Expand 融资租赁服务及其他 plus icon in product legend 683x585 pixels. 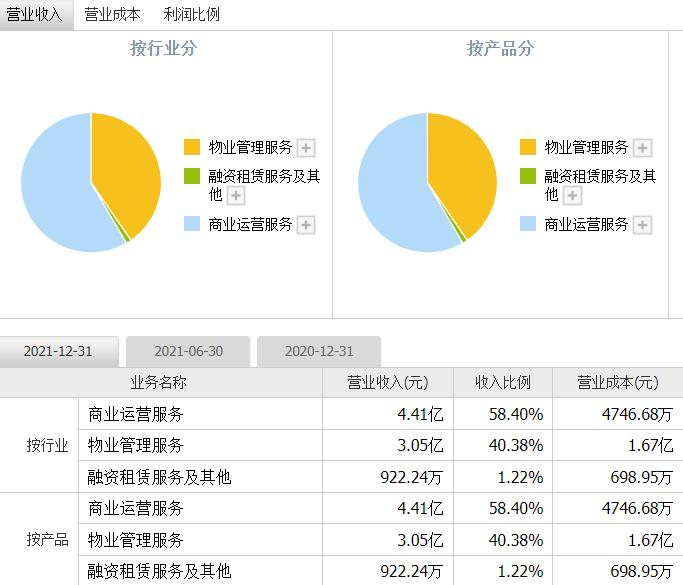pyautogui.click(x=572, y=196)
